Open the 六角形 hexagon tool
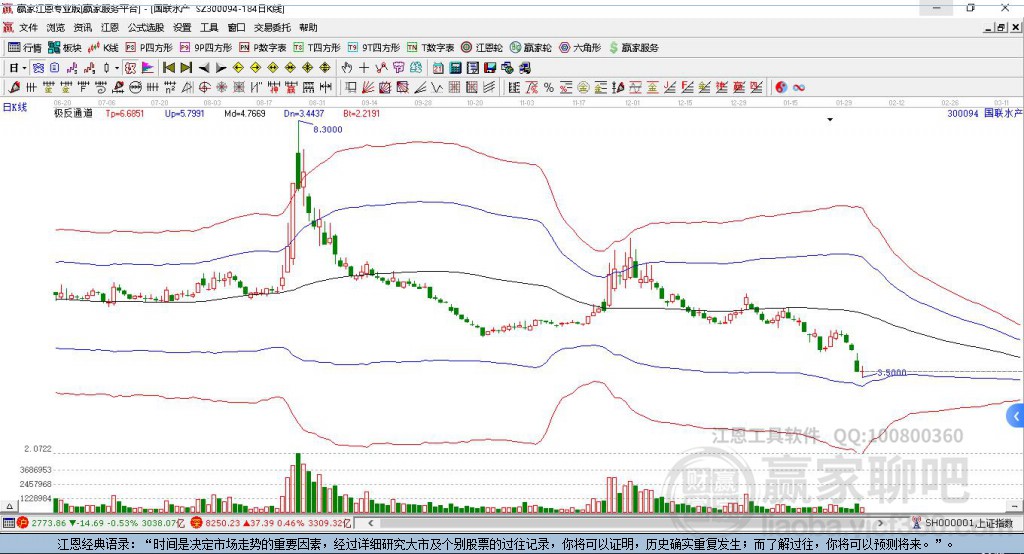This screenshot has height=554, width=1024. pos(580,48)
